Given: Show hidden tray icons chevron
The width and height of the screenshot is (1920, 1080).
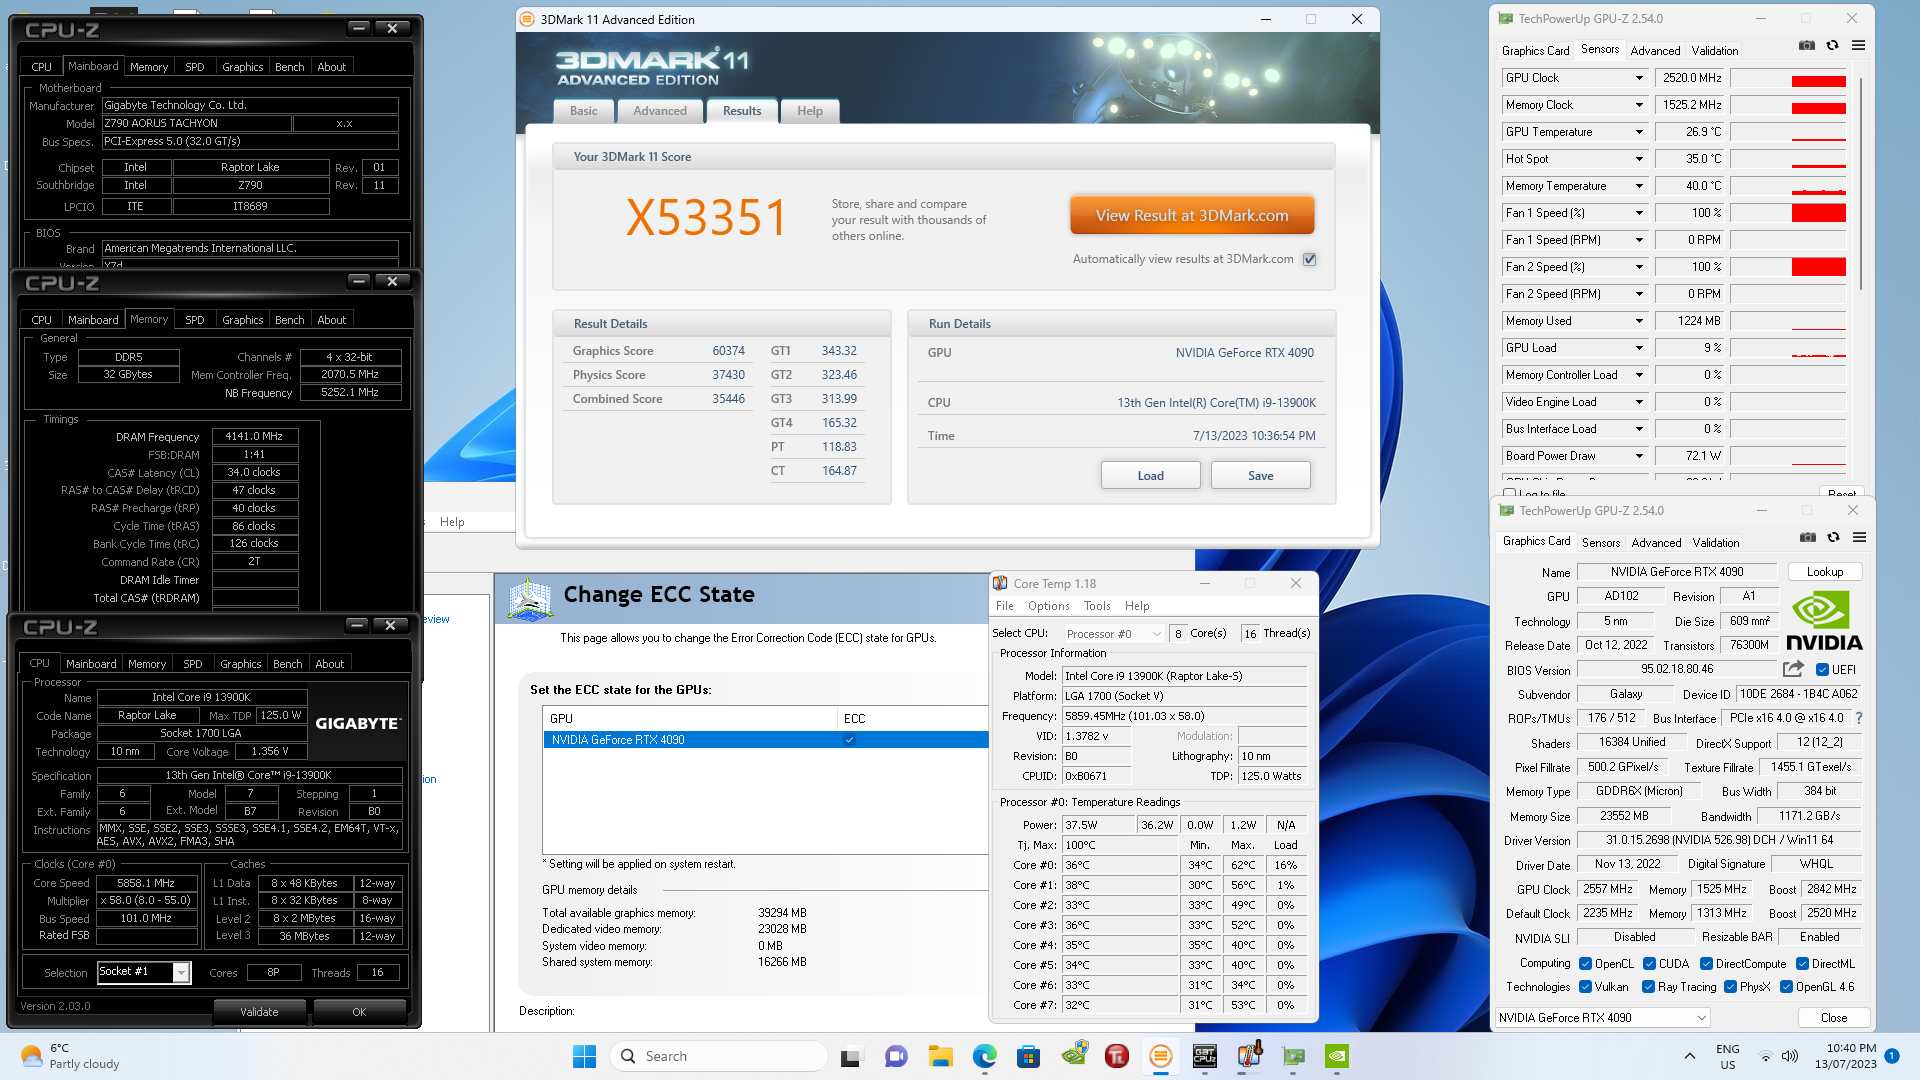Looking at the screenshot, I should (1690, 1056).
